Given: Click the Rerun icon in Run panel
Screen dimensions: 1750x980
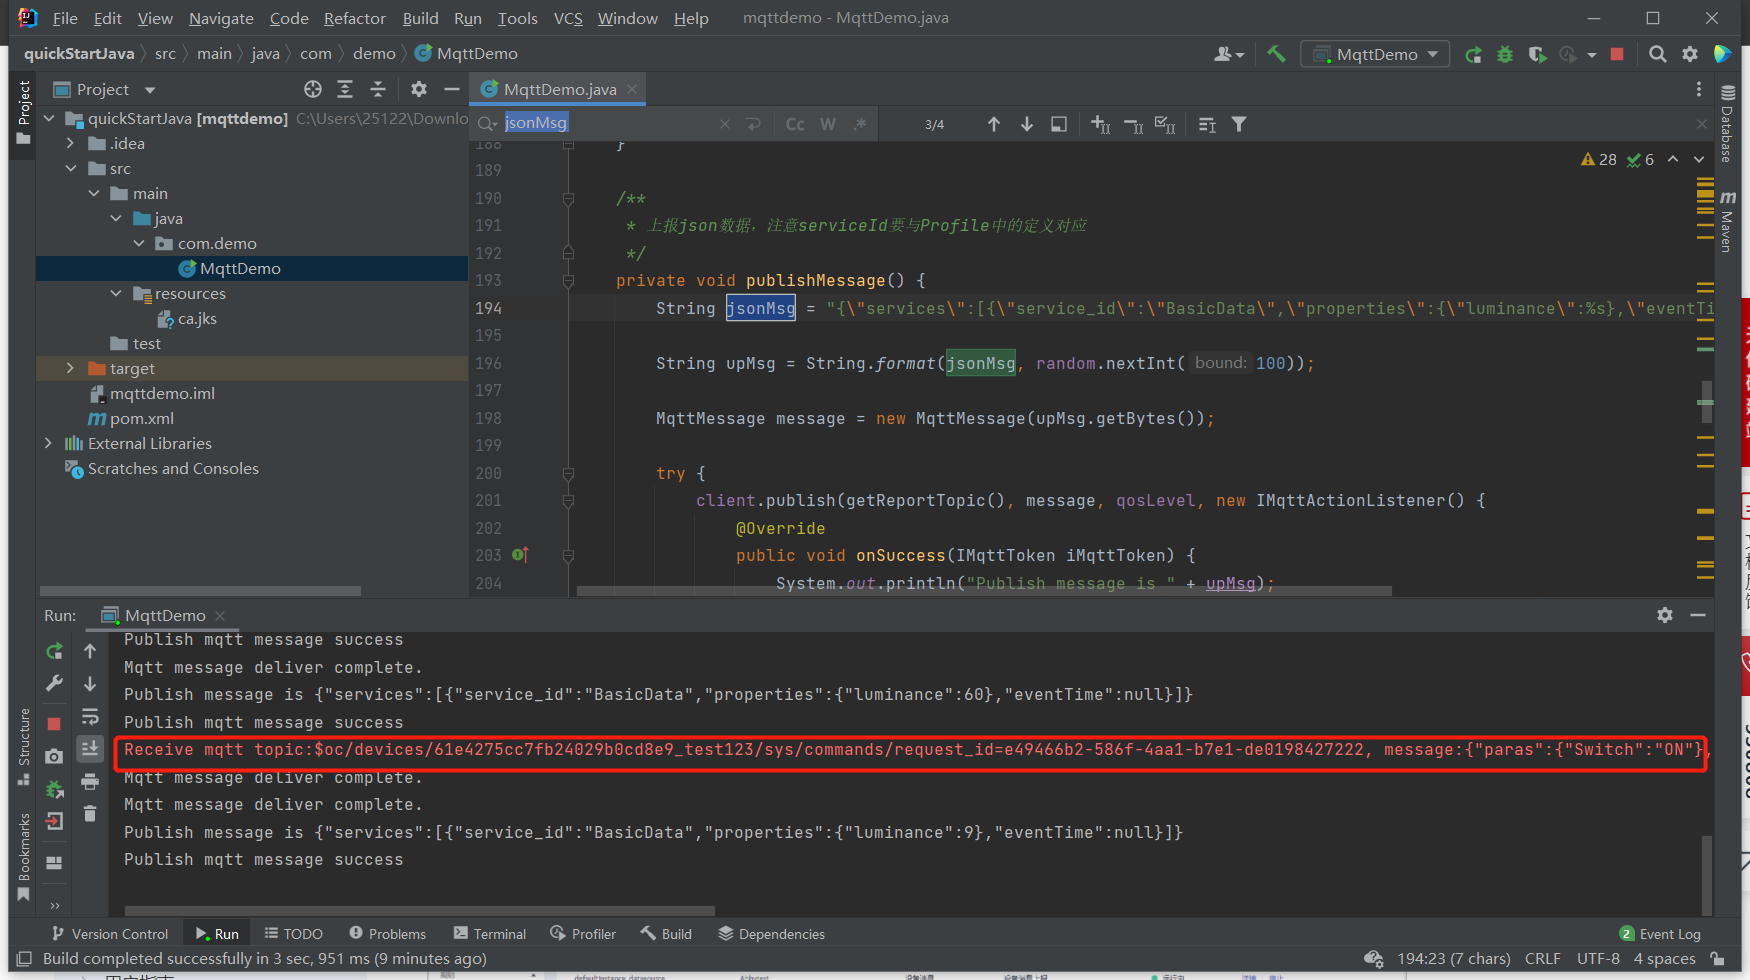Looking at the screenshot, I should click(x=55, y=652).
